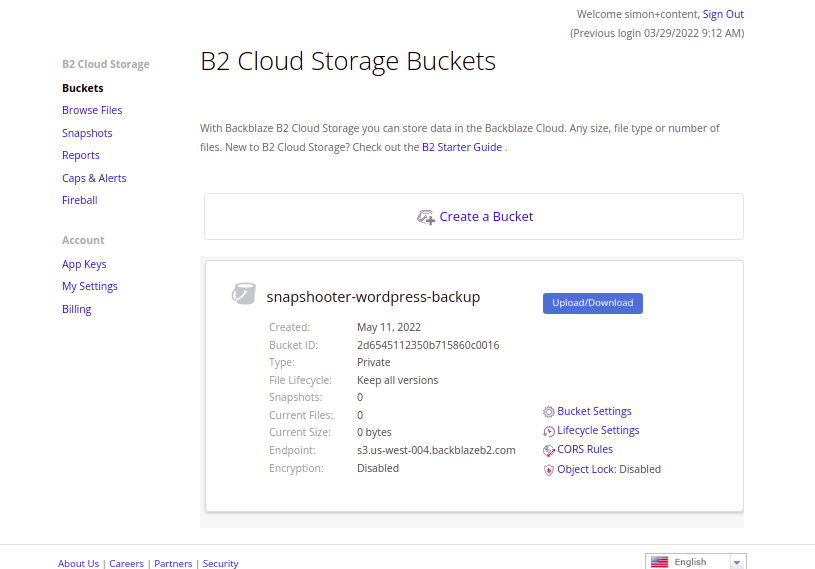Select English in the language selector
This screenshot has width=815, height=569.
click(x=690, y=562)
